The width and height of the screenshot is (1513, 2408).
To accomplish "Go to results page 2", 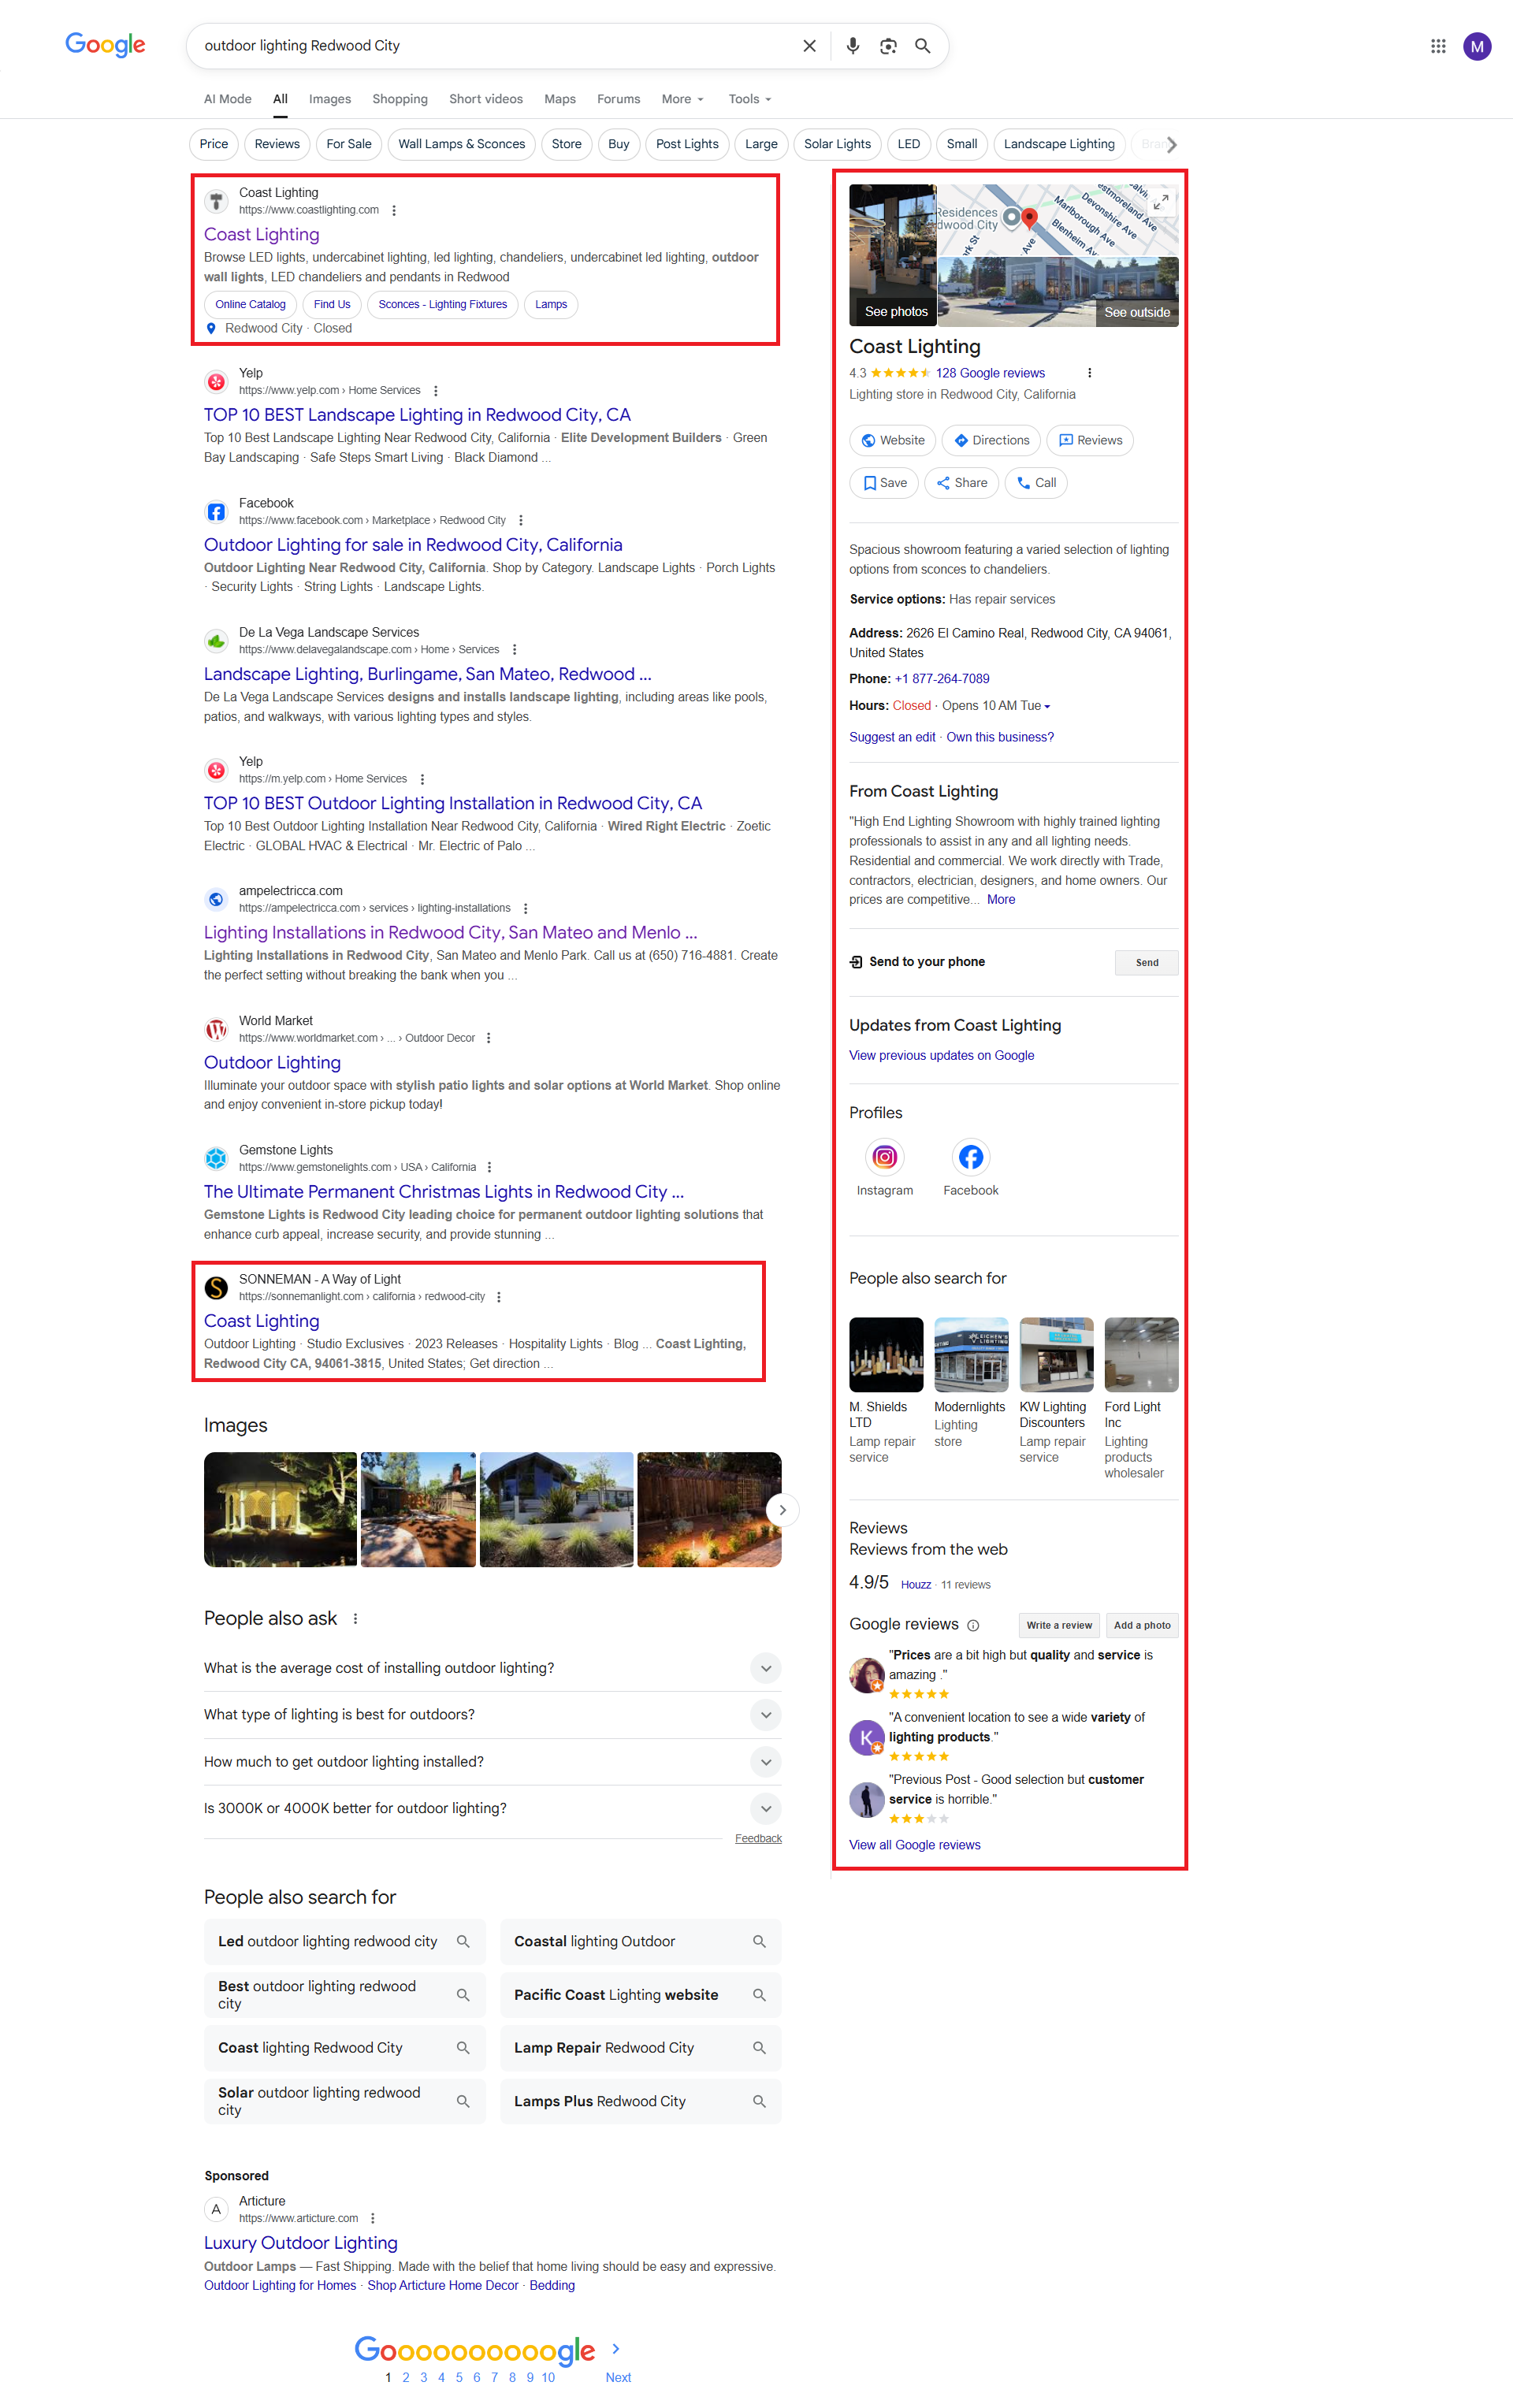I will click(x=406, y=2378).
